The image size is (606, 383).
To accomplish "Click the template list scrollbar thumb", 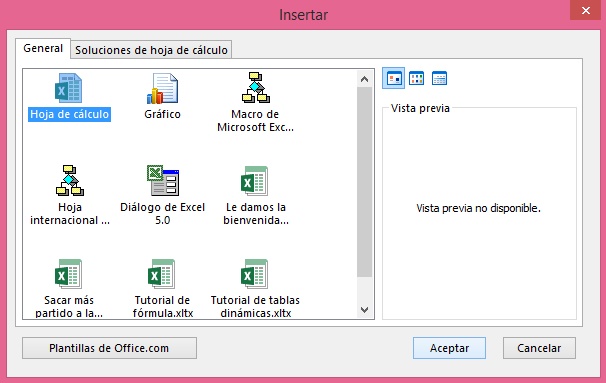I will pos(364,182).
